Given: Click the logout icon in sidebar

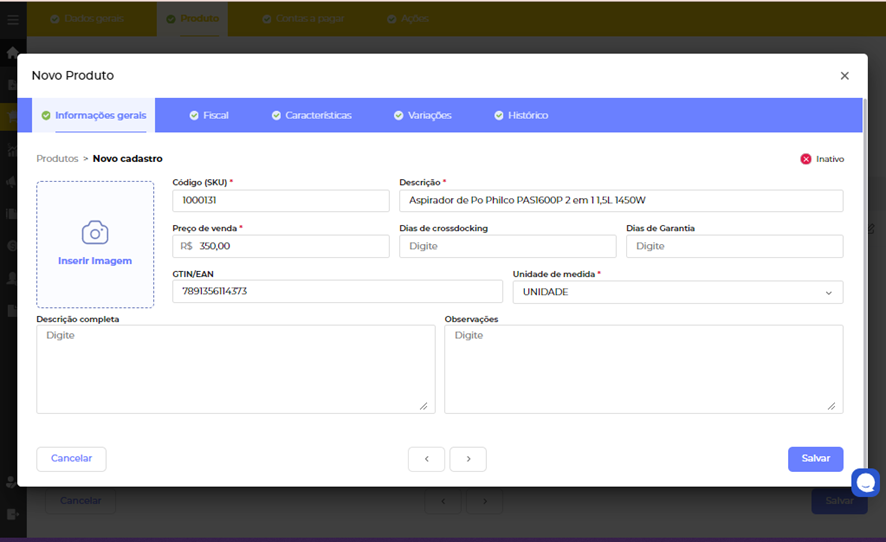Looking at the screenshot, I should coord(12,514).
